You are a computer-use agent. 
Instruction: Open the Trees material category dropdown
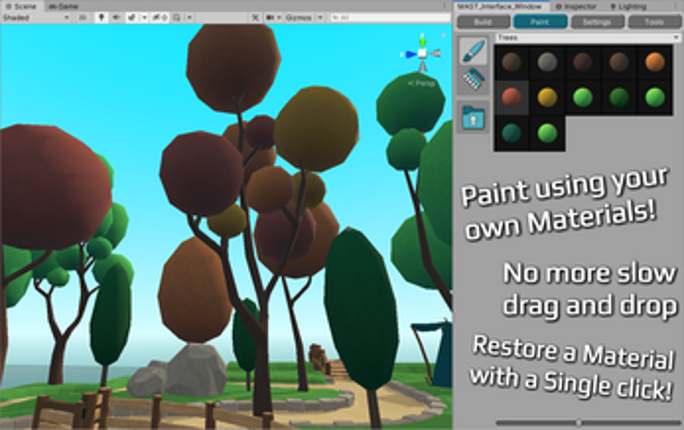click(588, 38)
